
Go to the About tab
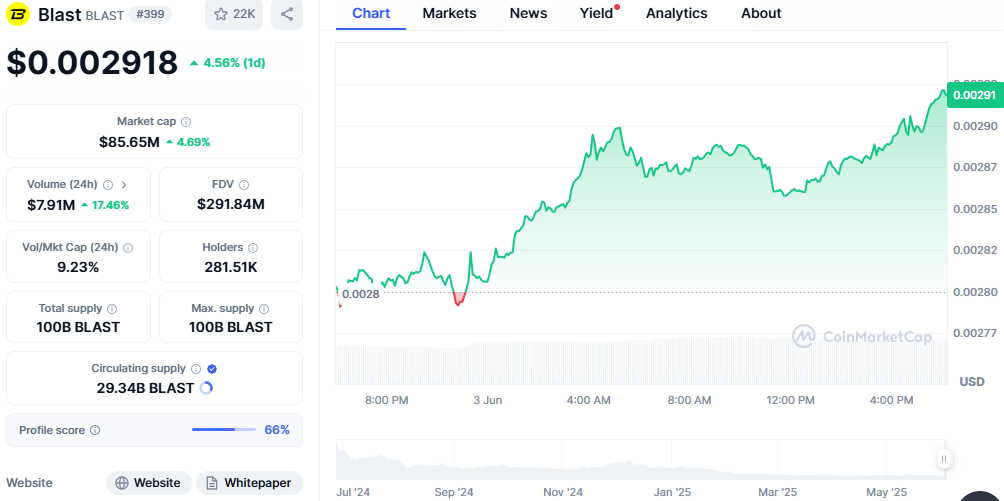click(761, 13)
